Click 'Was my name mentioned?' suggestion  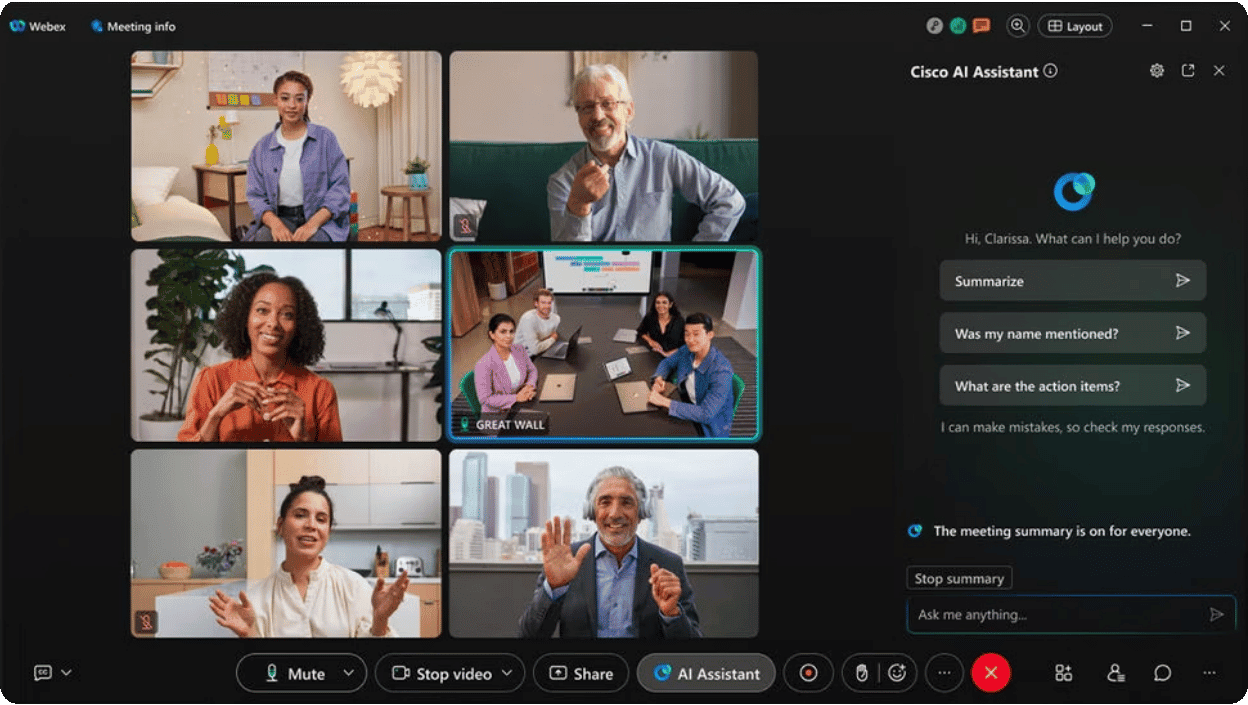(x=1073, y=333)
